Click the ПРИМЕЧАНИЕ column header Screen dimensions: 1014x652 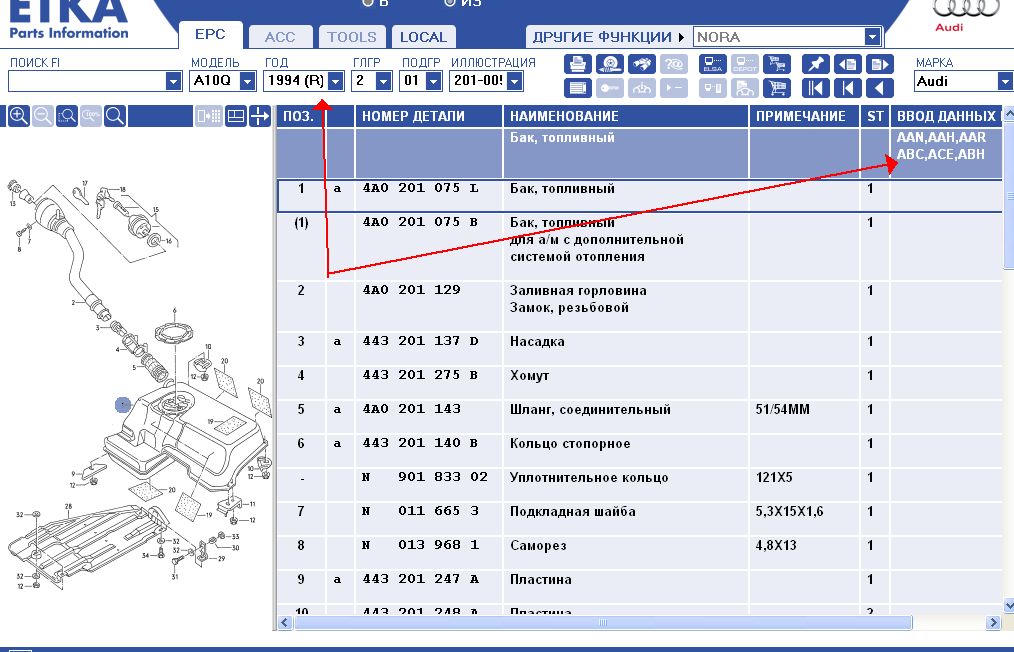804,116
